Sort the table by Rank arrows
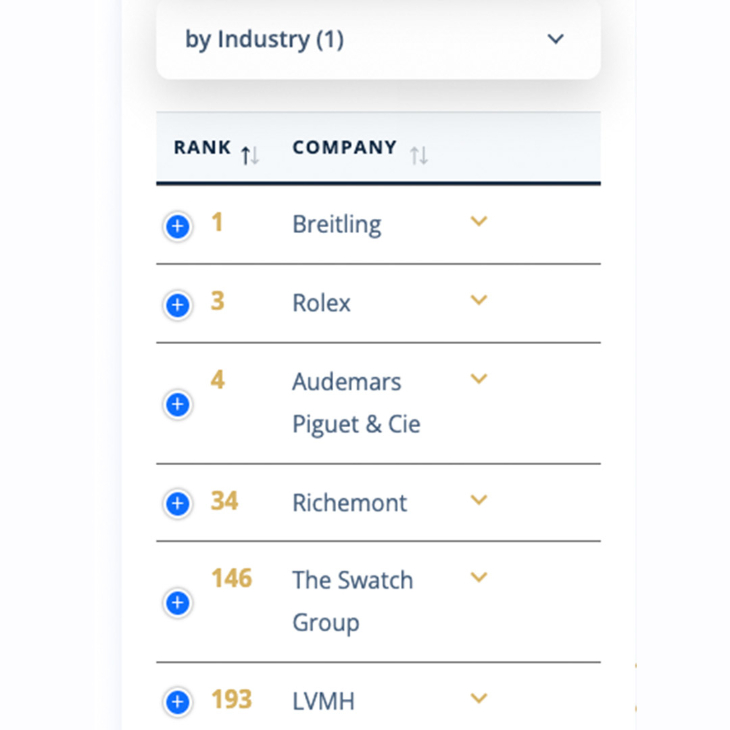Screen dimensions: 730x730 [x=250, y=155]
